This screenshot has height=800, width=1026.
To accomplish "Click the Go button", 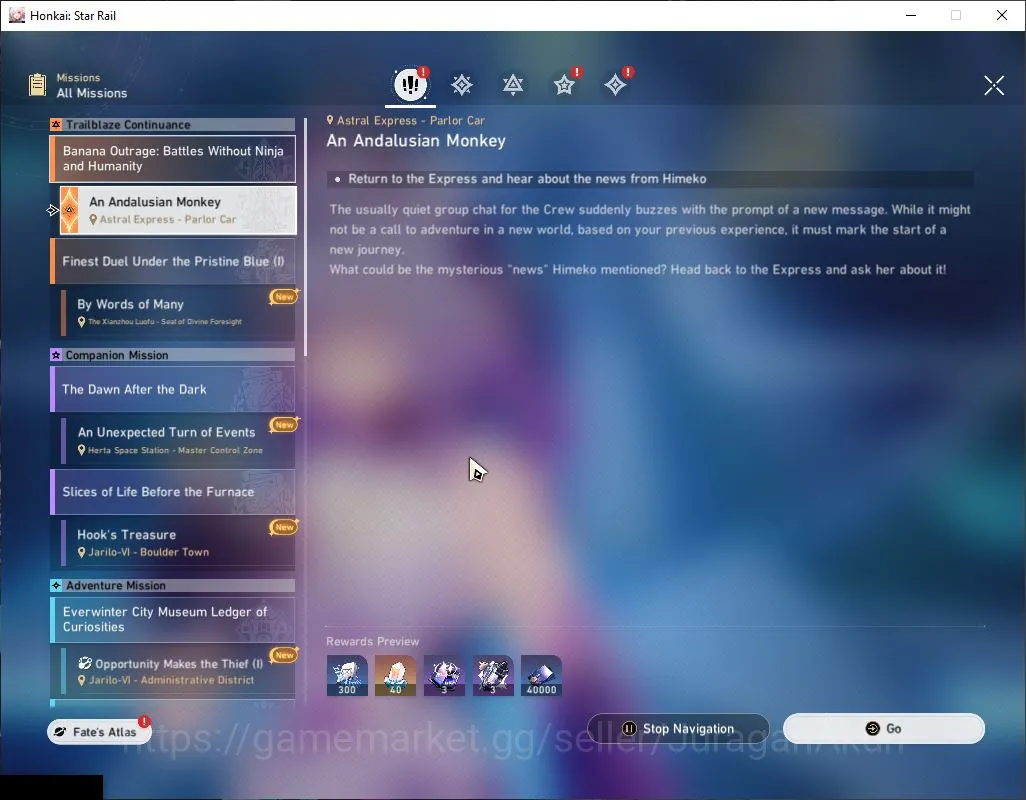I will 884,729.
